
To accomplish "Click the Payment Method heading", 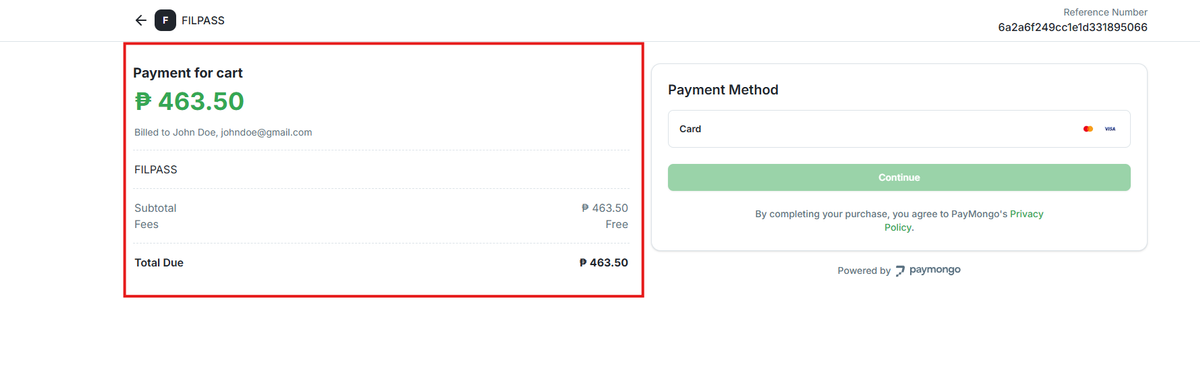I will point(723,90).
